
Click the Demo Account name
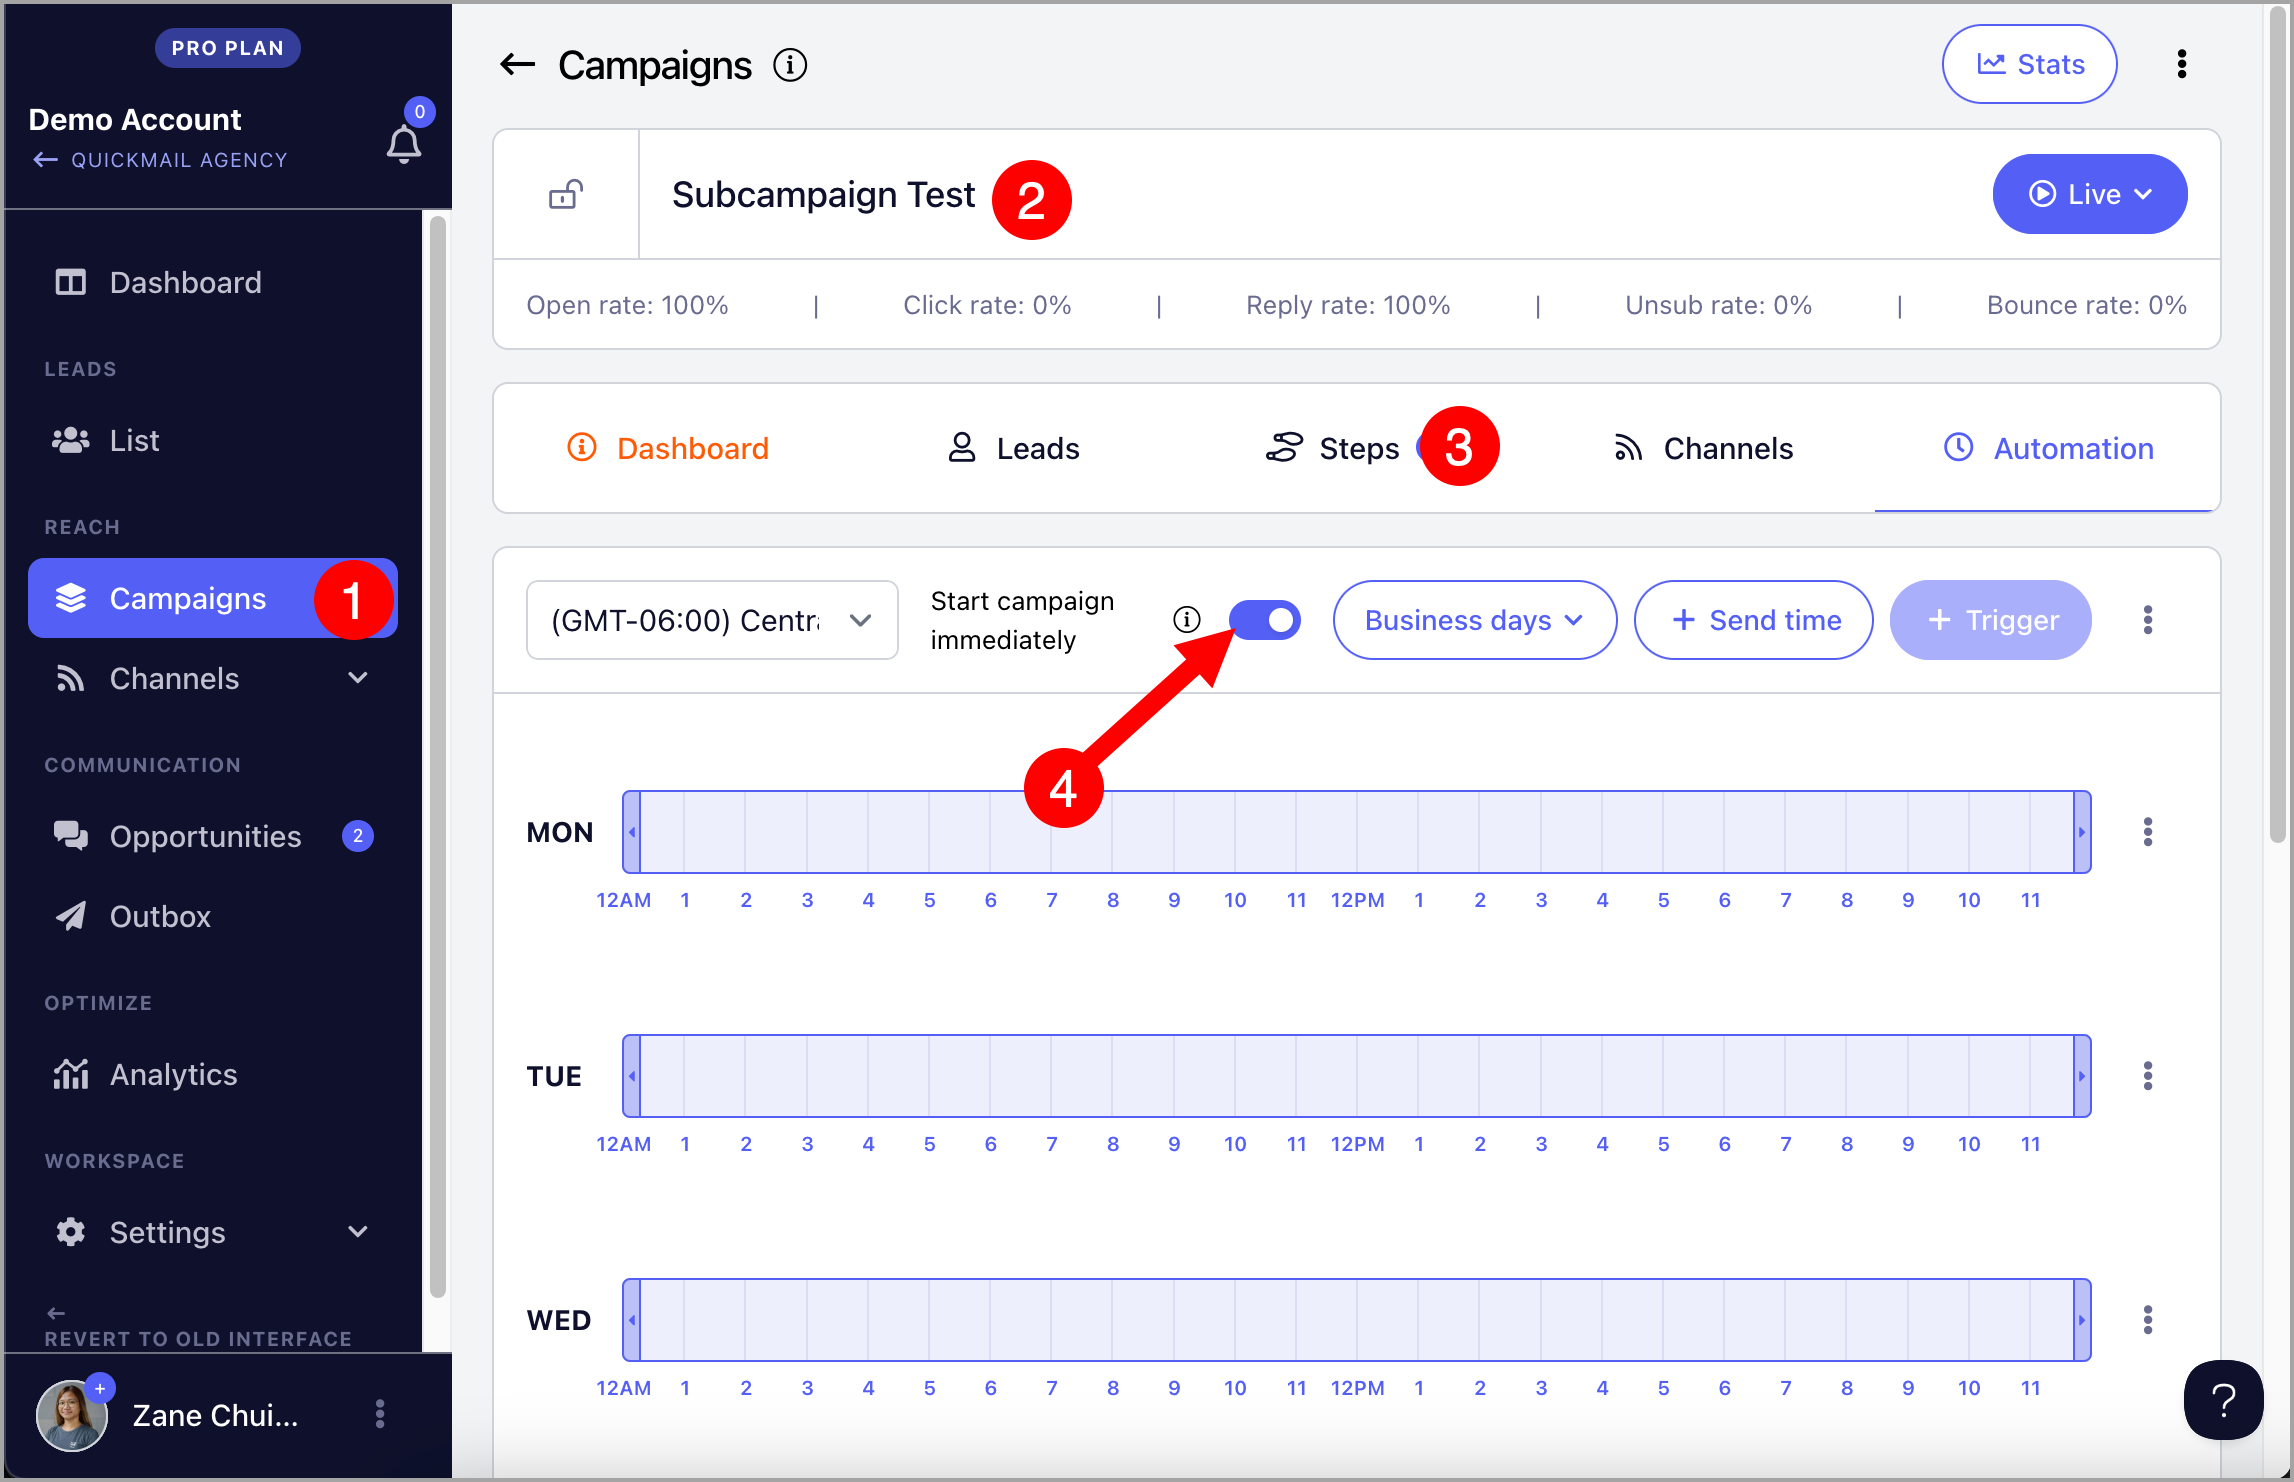(x=135, y=119)
